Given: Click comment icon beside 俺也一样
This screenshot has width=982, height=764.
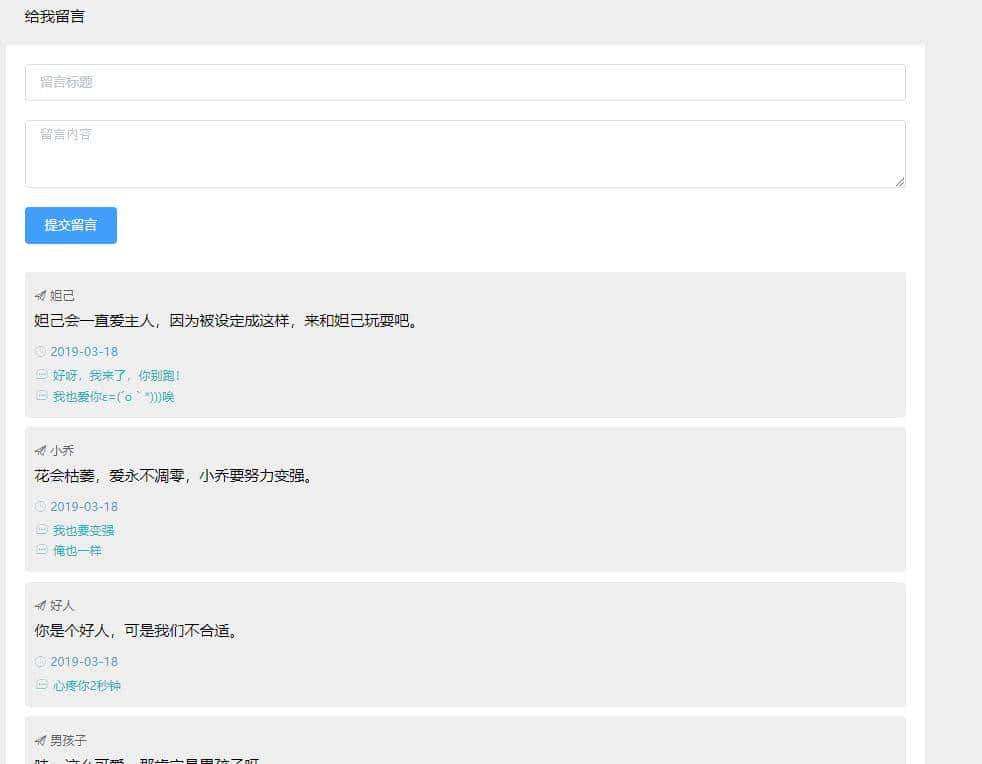Looking at the screenshot, I should pos(42,551).
